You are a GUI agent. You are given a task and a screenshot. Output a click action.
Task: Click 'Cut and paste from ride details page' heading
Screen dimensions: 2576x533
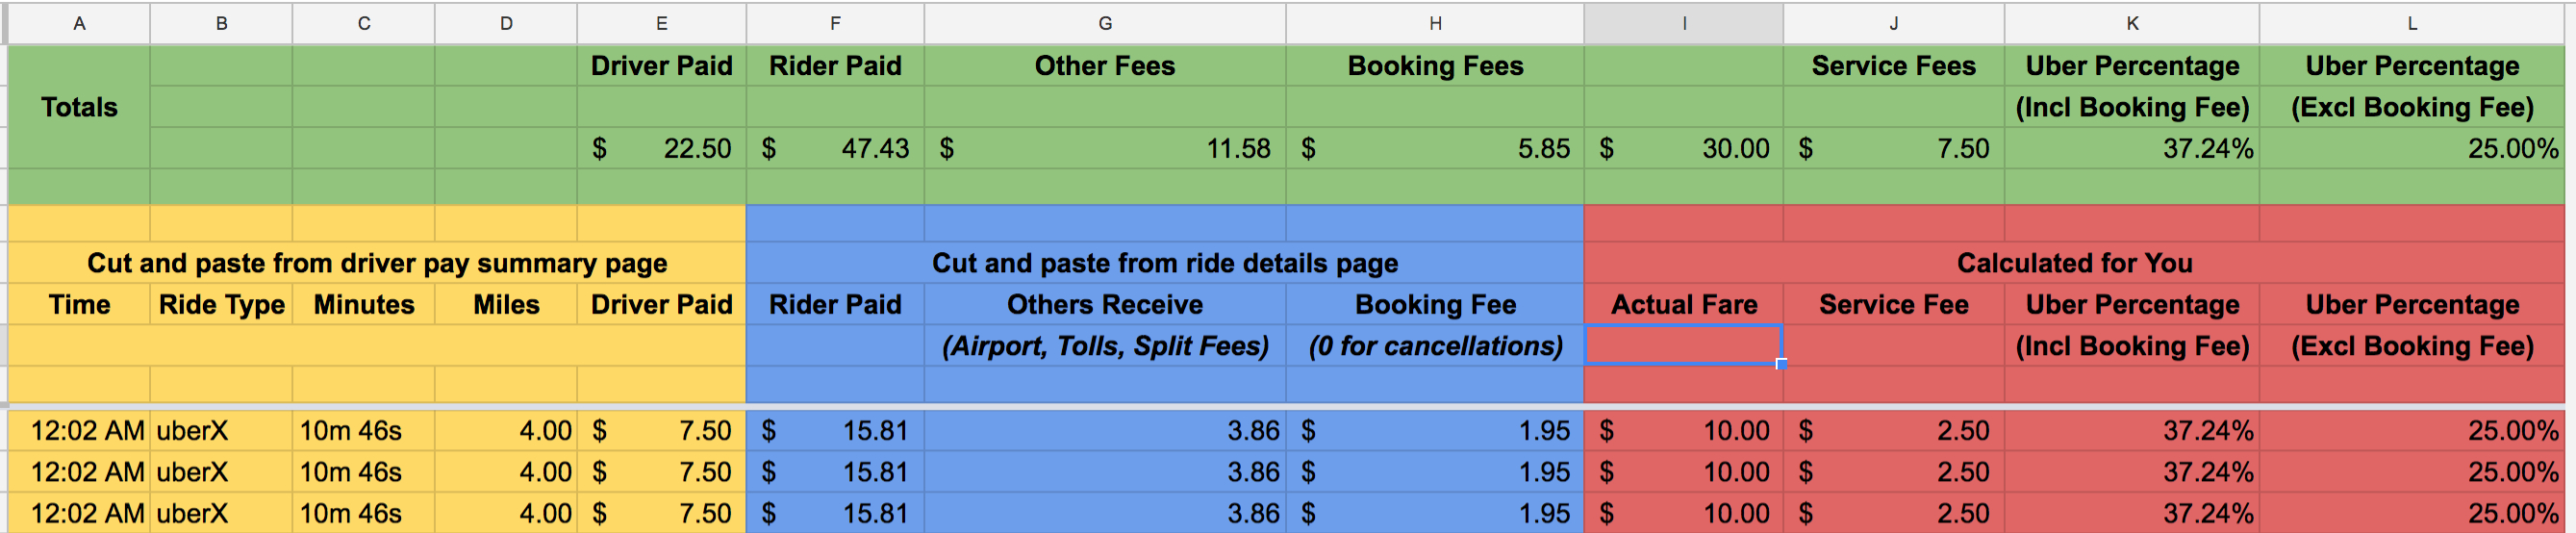coord(1164,263)
